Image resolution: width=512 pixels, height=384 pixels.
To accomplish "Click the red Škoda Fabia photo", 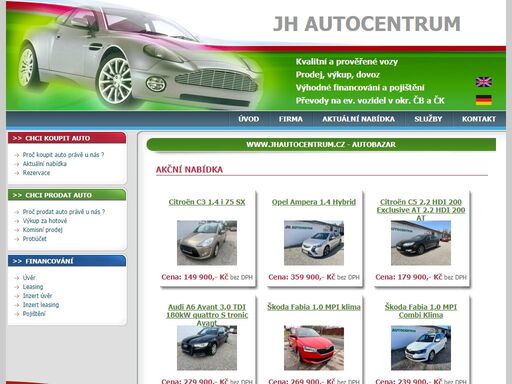I will (x=314, y=348).
